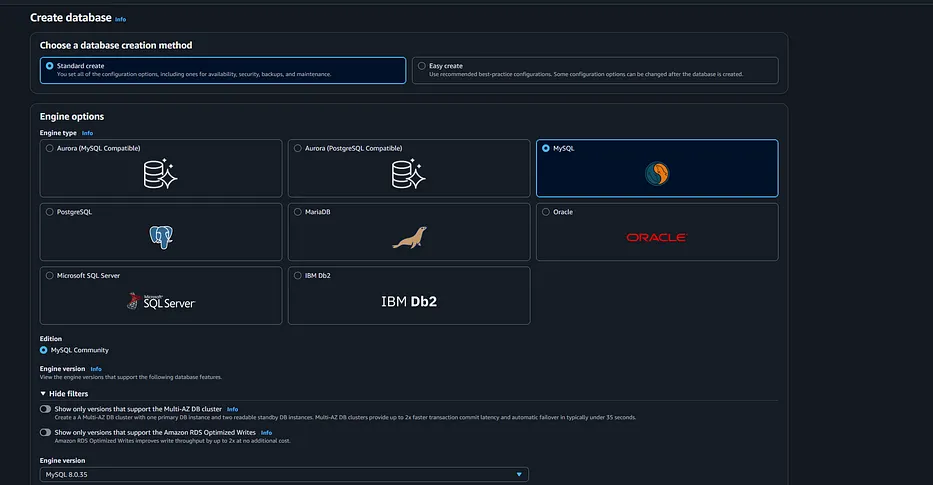Open Info link beside Engine version heading
The height and width of the screenshot is (485, 933).
pos(96,369)
